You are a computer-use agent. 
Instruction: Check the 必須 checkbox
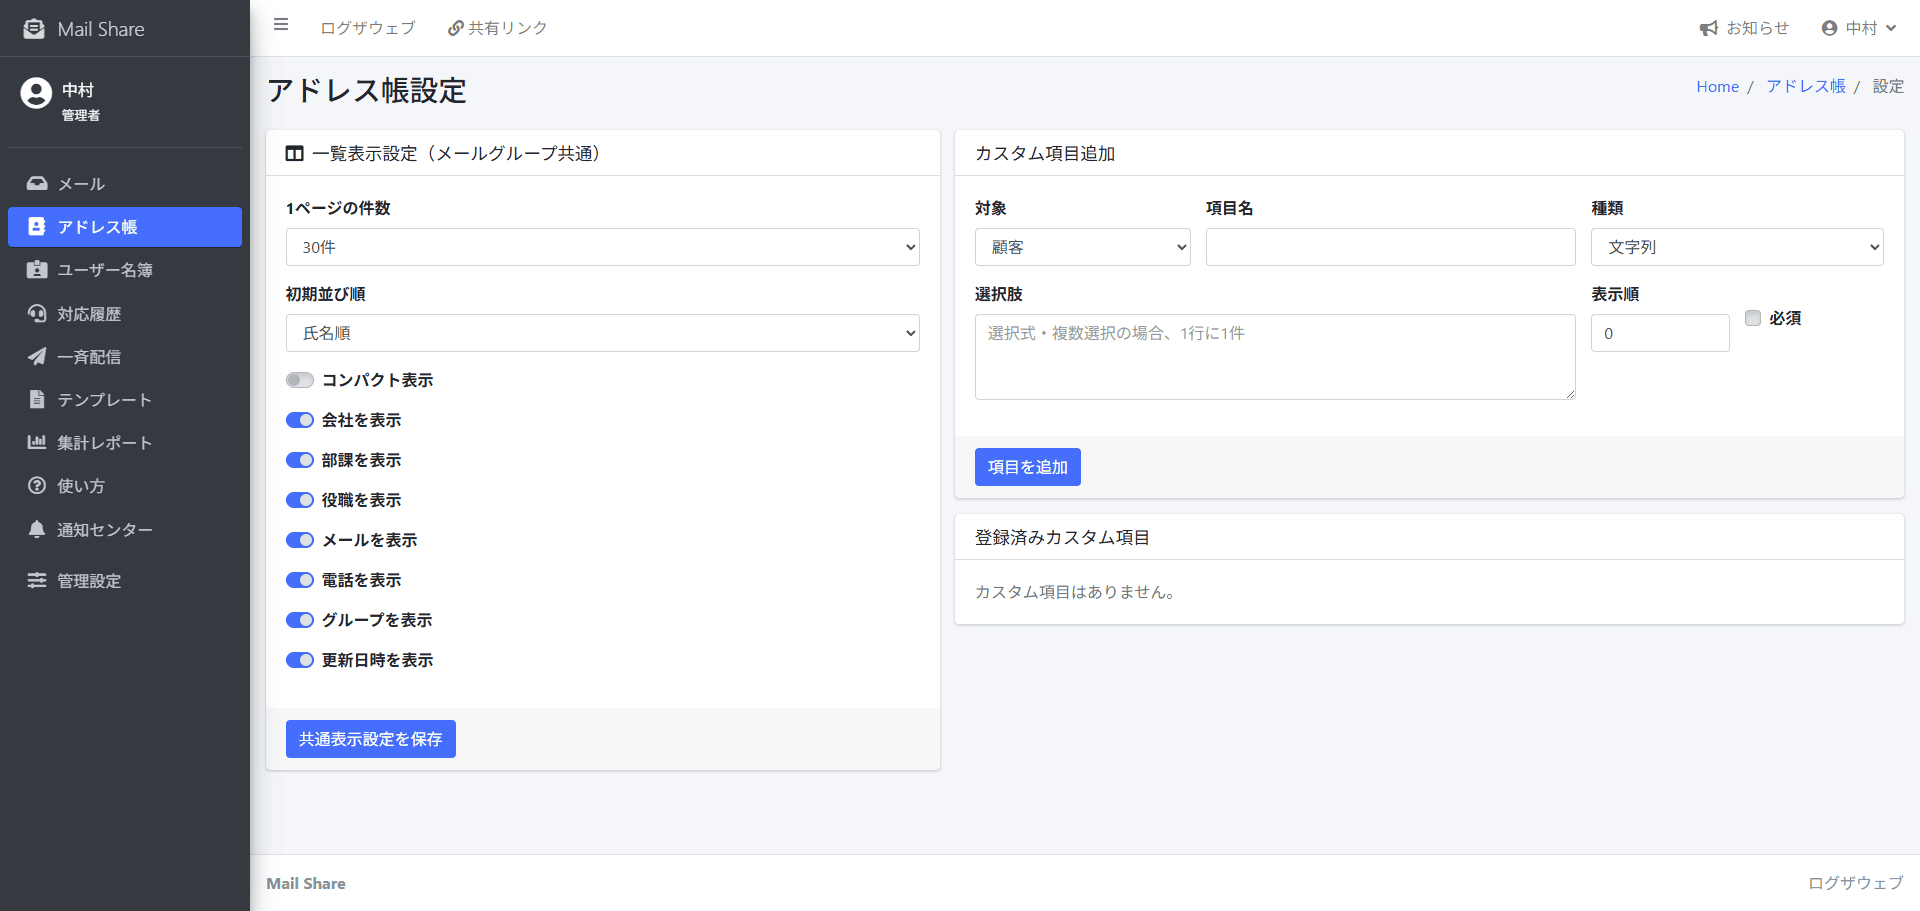[x=1753, y=318]
